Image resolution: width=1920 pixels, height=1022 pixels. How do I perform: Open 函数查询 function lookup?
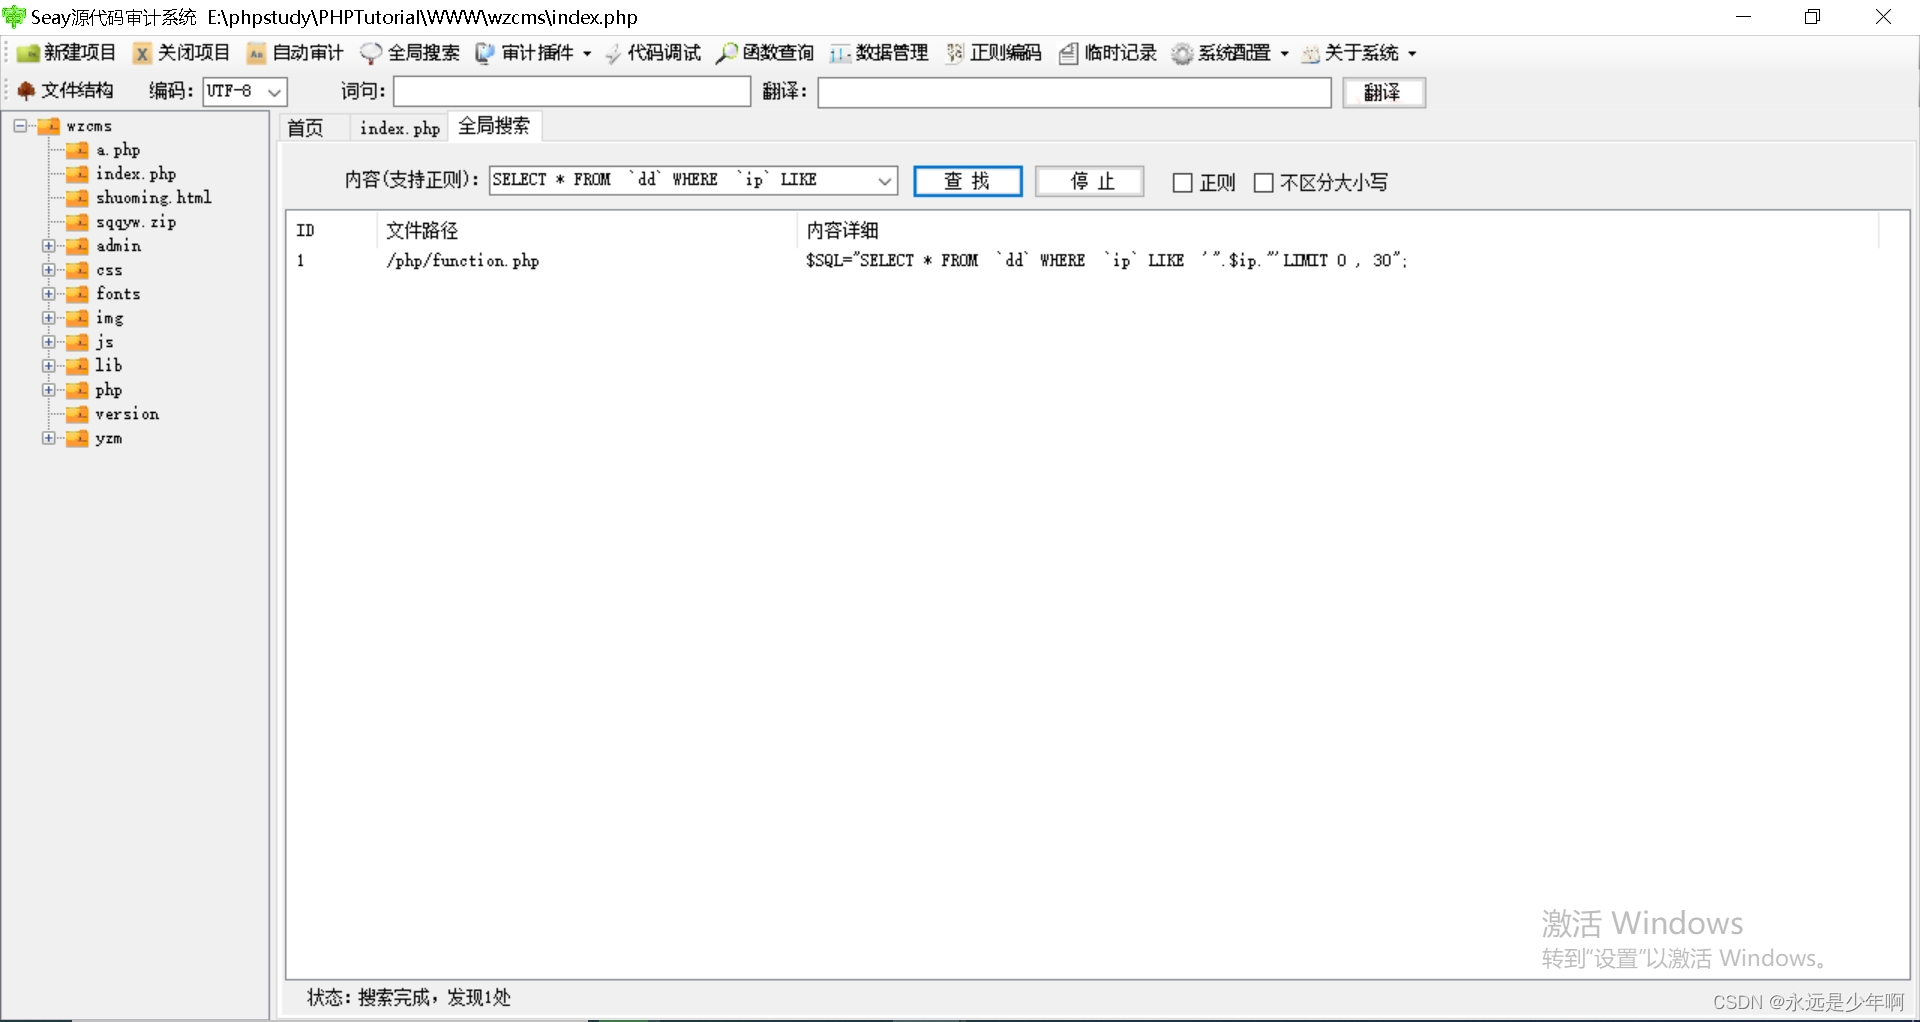[776, 53]
